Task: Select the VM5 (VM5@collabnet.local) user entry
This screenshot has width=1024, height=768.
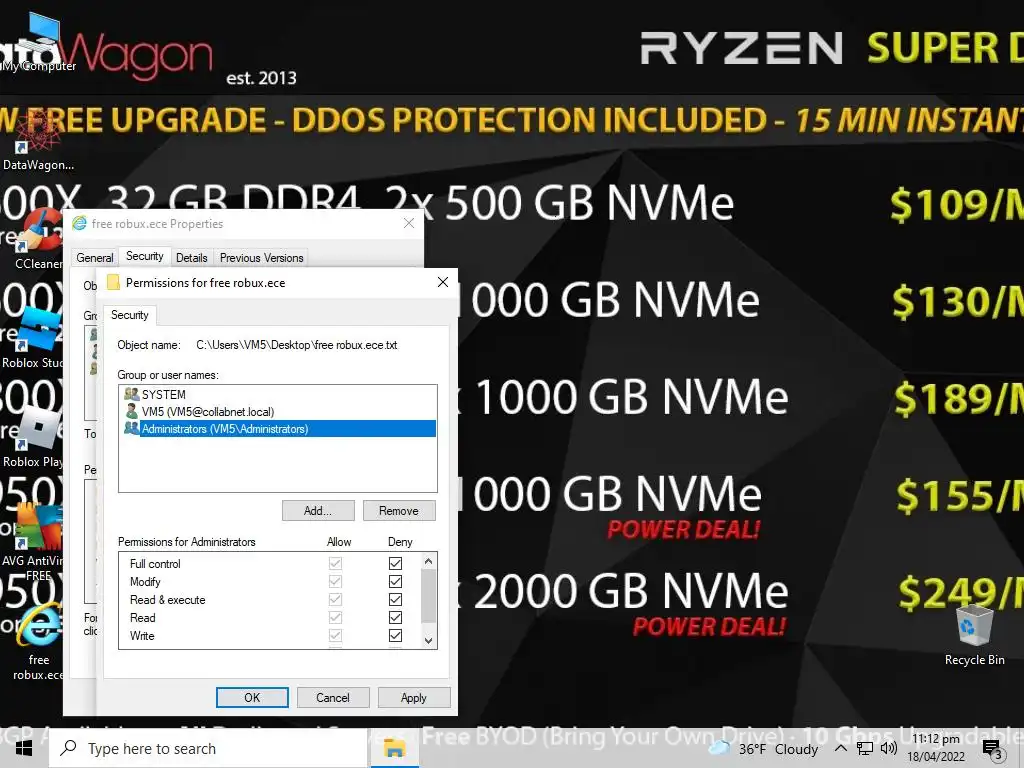Action: (x=278, y=411)
